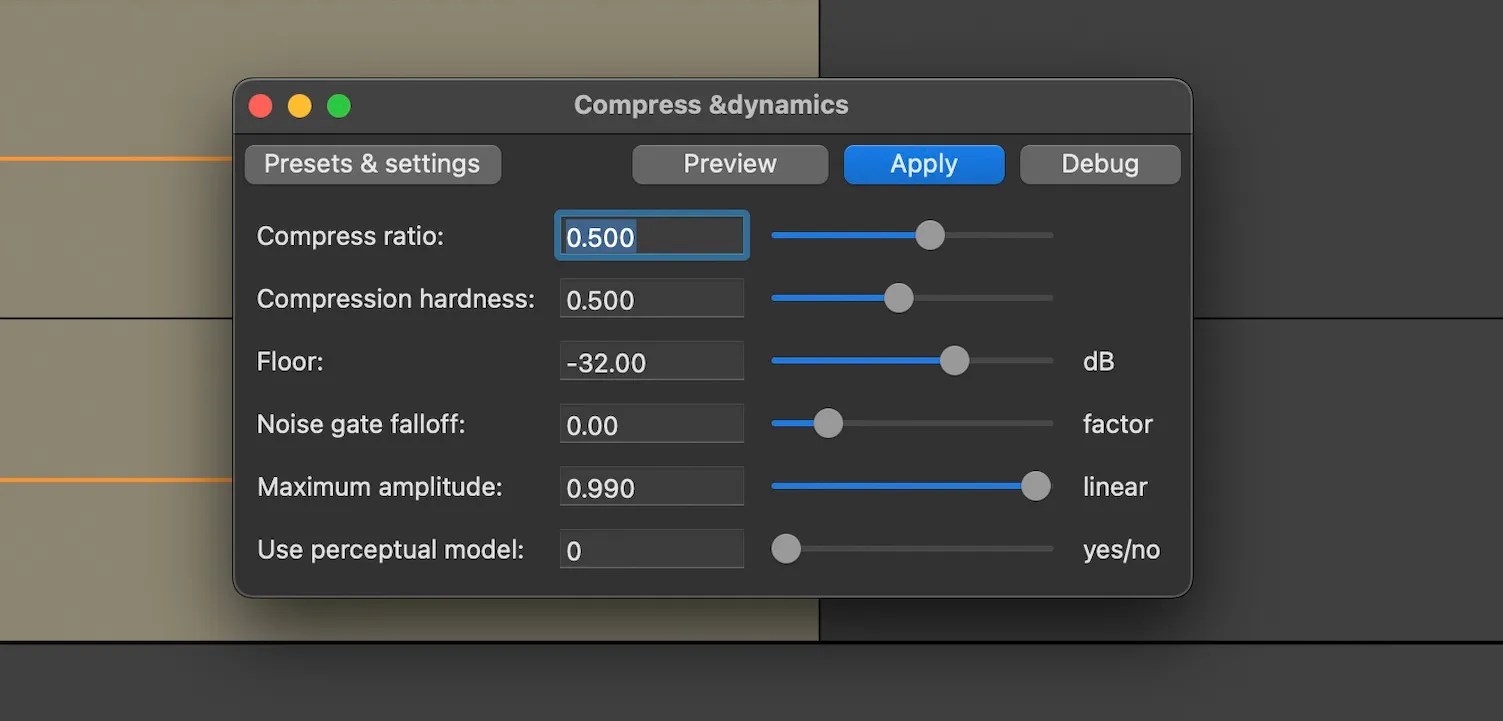Viewport: 1503px width, 721px height.
Task: Click the dB unit label
Action: (x=1097, y=361)
